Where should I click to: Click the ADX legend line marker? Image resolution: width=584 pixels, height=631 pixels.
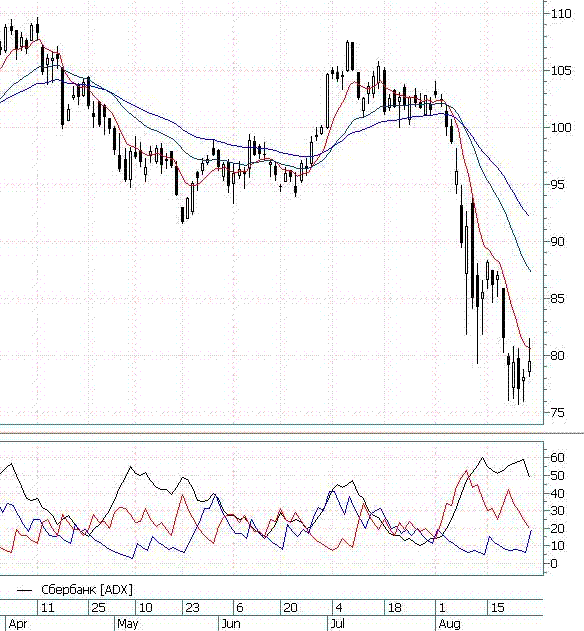coord(25,590)
